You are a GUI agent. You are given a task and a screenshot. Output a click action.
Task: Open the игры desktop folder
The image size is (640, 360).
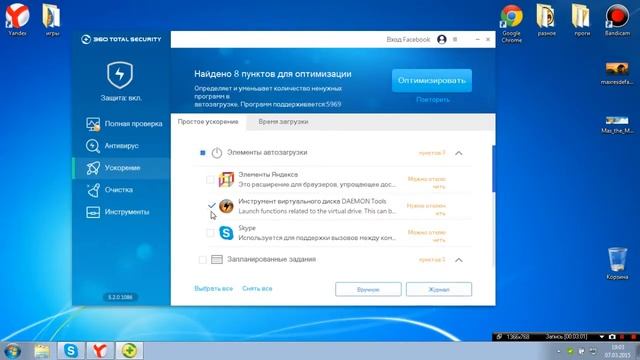pyautogui.click(x=52, y=19)
